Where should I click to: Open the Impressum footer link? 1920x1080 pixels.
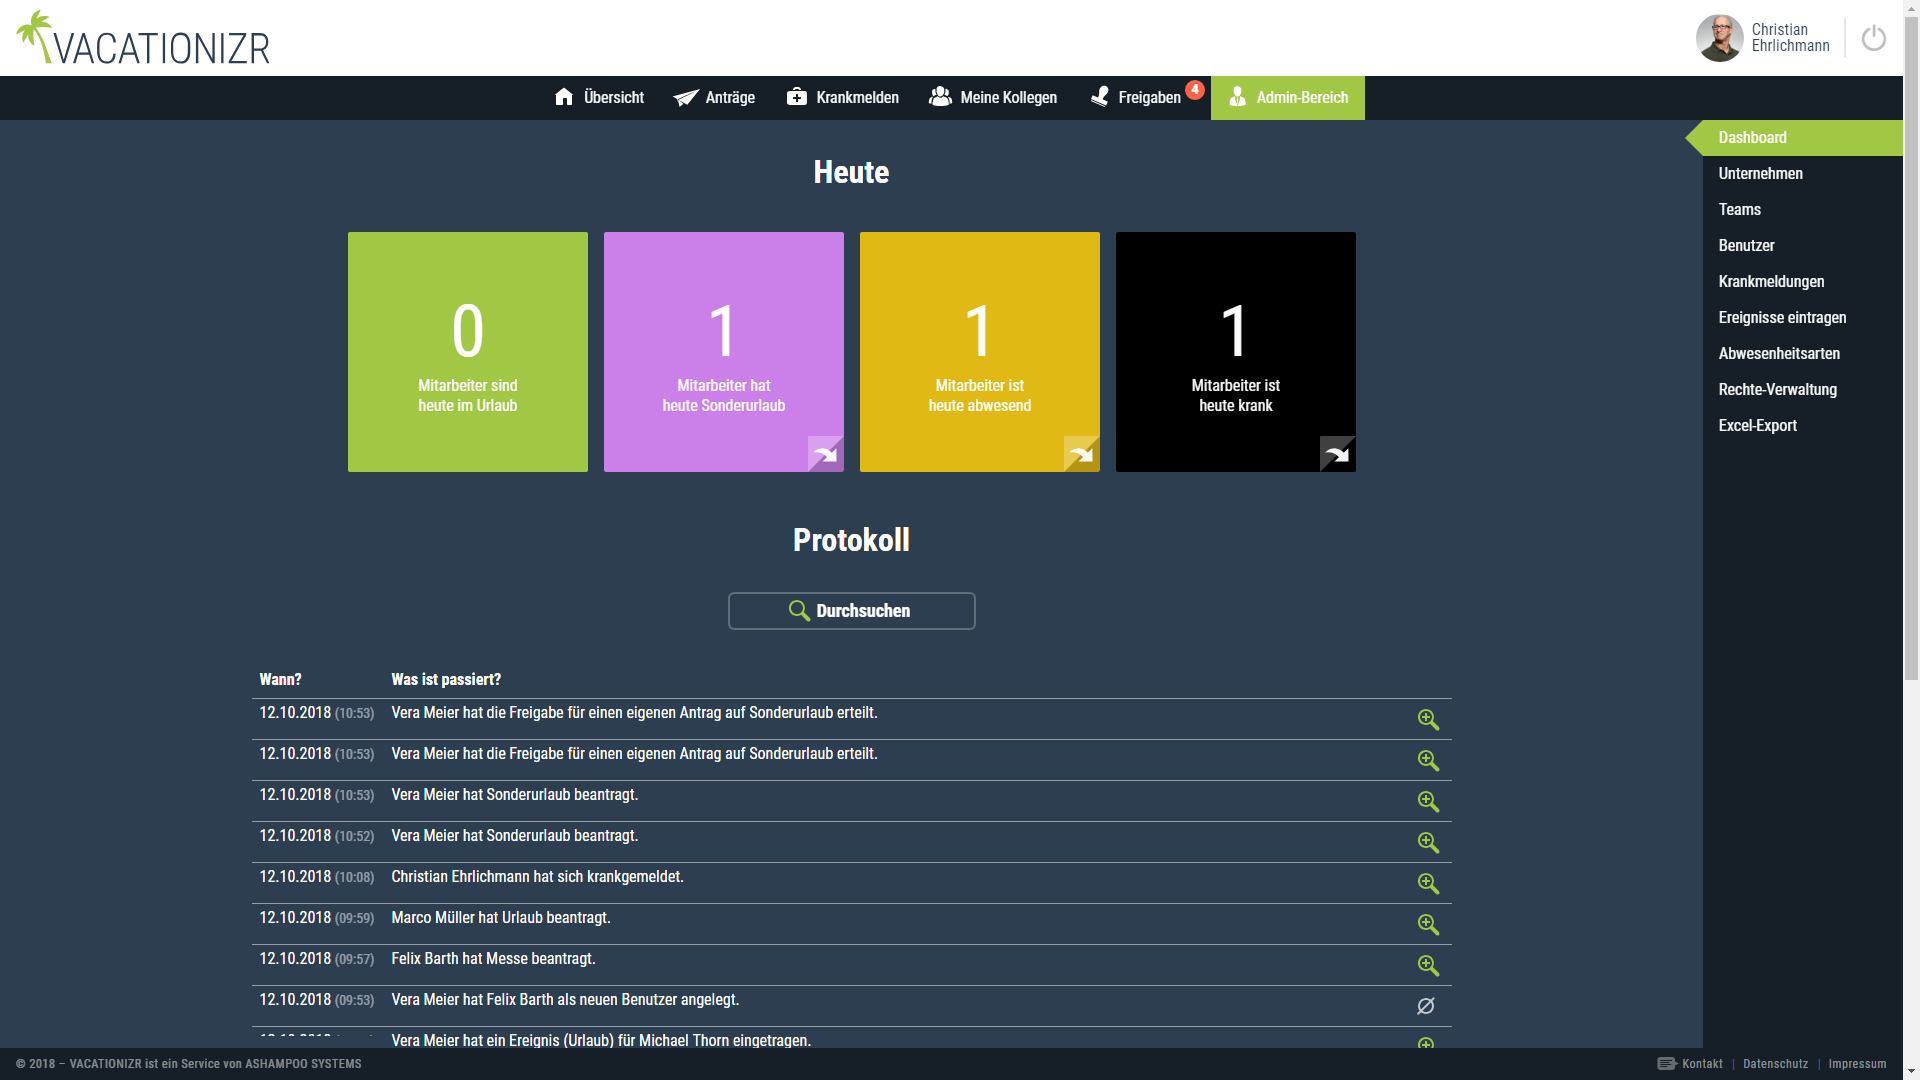tap(1857, 1064)
